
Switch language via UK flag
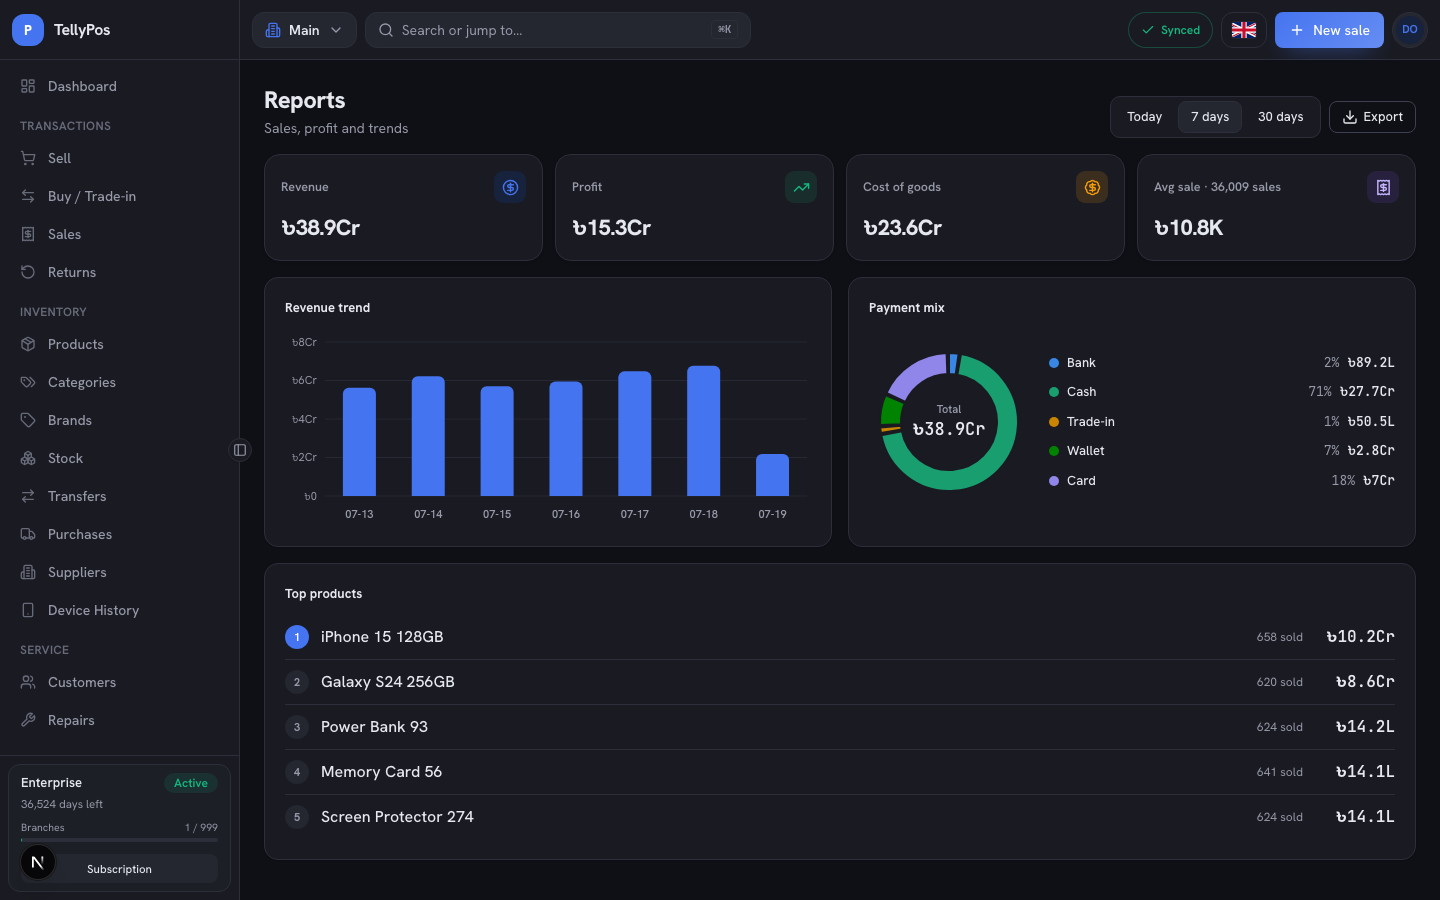[x=1244, y=30]
